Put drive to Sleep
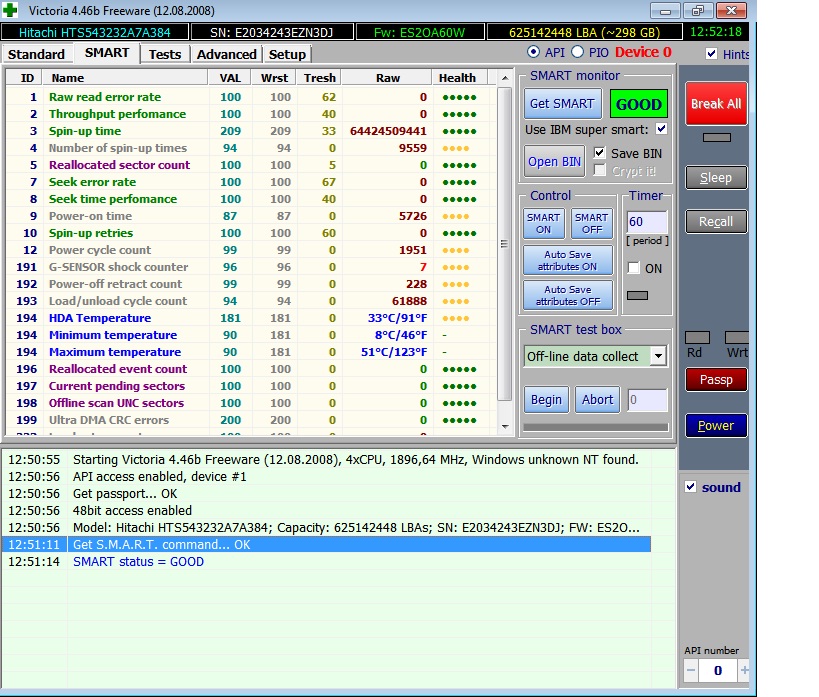The width and height of the screenshot is (819, 697). tap(716, 177)
